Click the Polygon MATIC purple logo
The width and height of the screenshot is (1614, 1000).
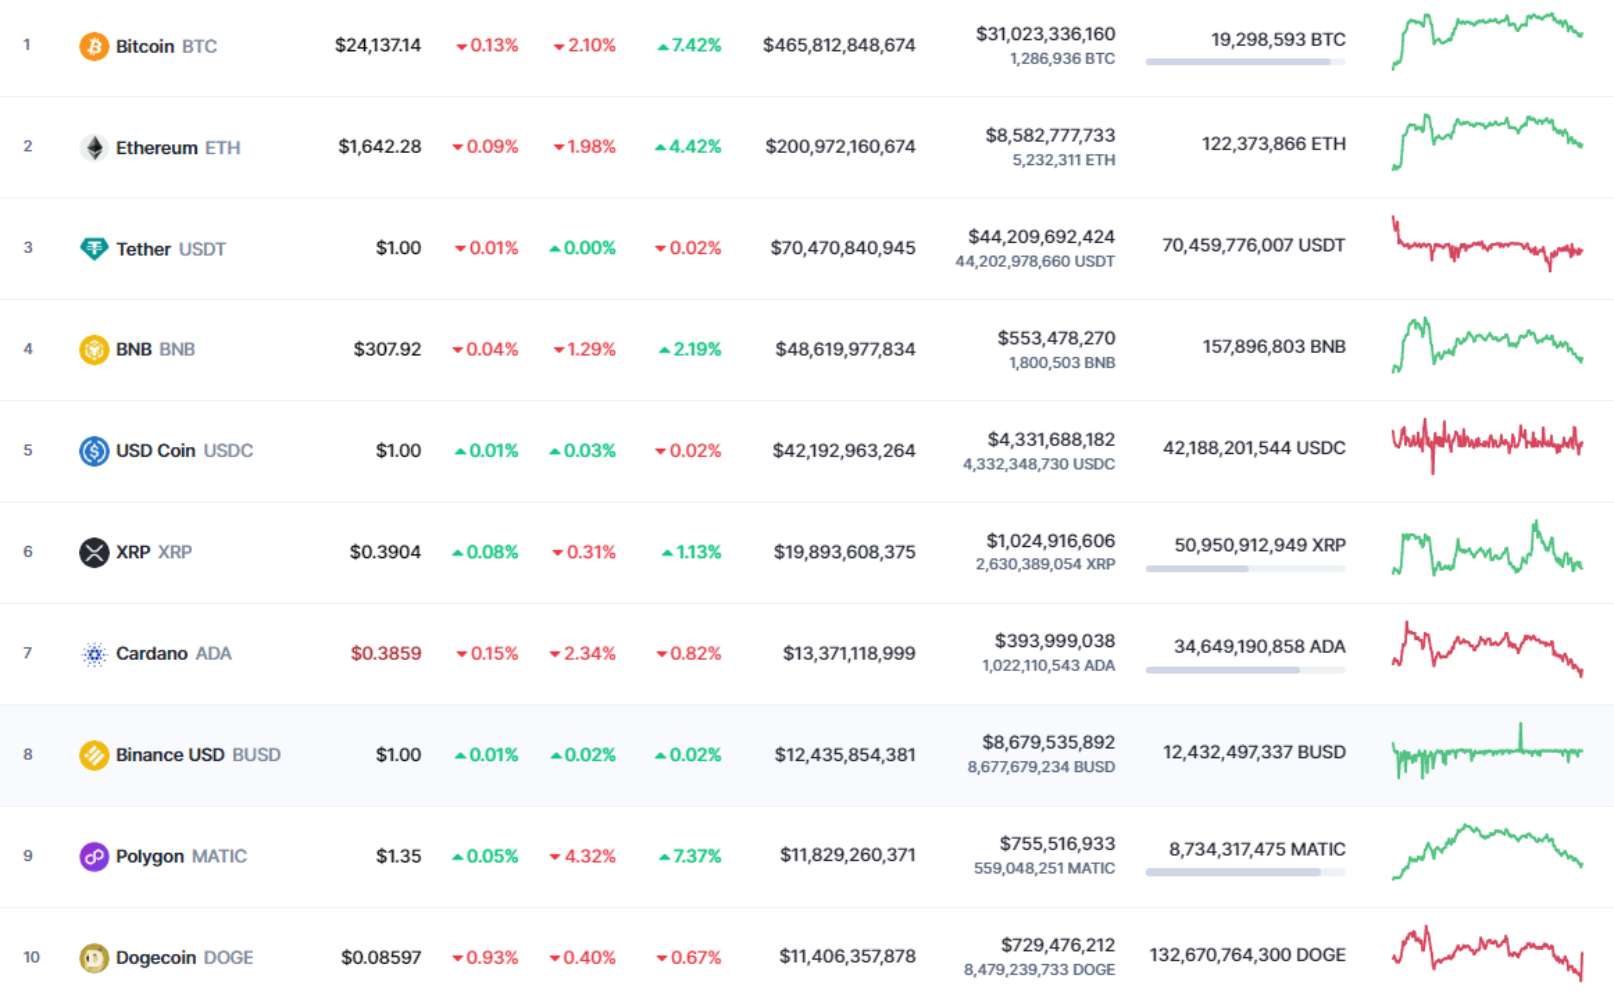coord(94,856)
